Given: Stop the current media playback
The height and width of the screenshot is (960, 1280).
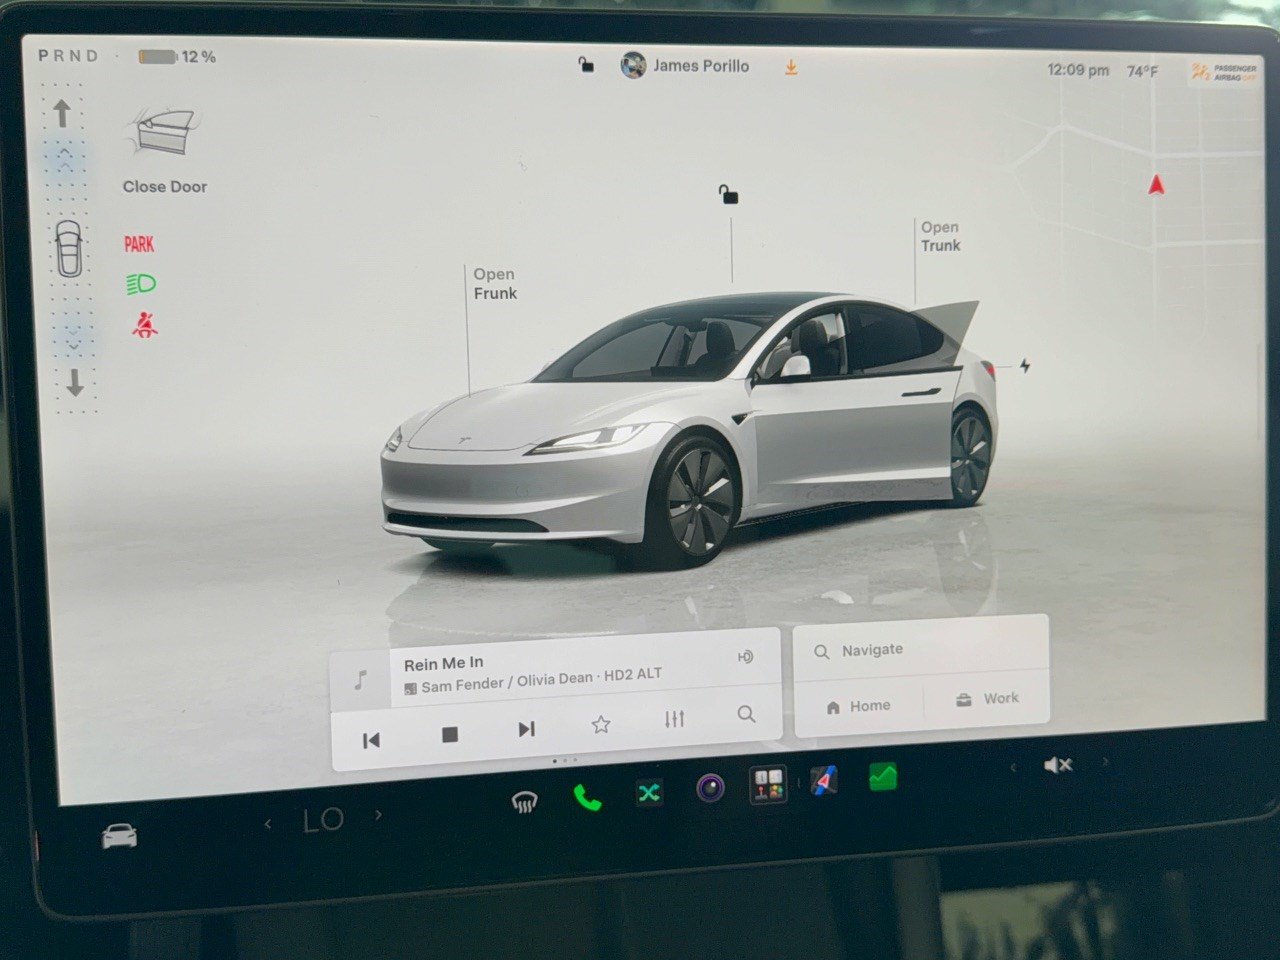Looking at the screenshot, I should tap(450, 734).
